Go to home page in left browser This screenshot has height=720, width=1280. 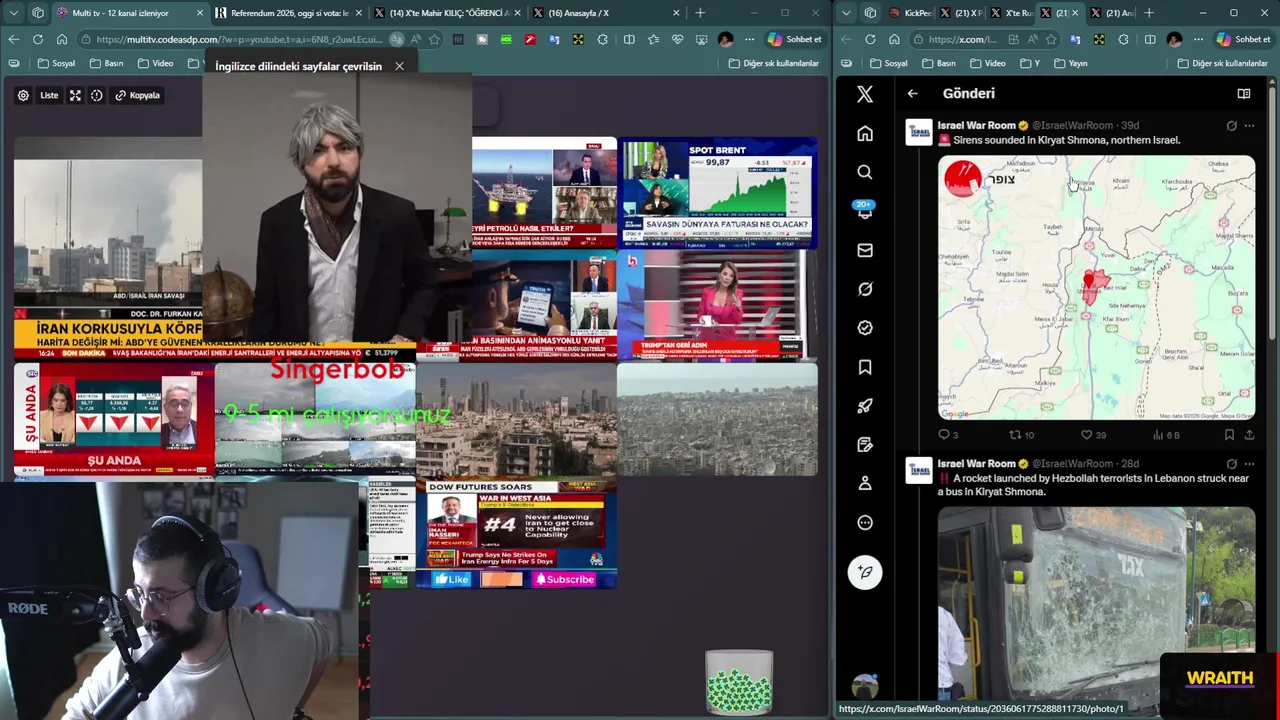coord(61,39)
